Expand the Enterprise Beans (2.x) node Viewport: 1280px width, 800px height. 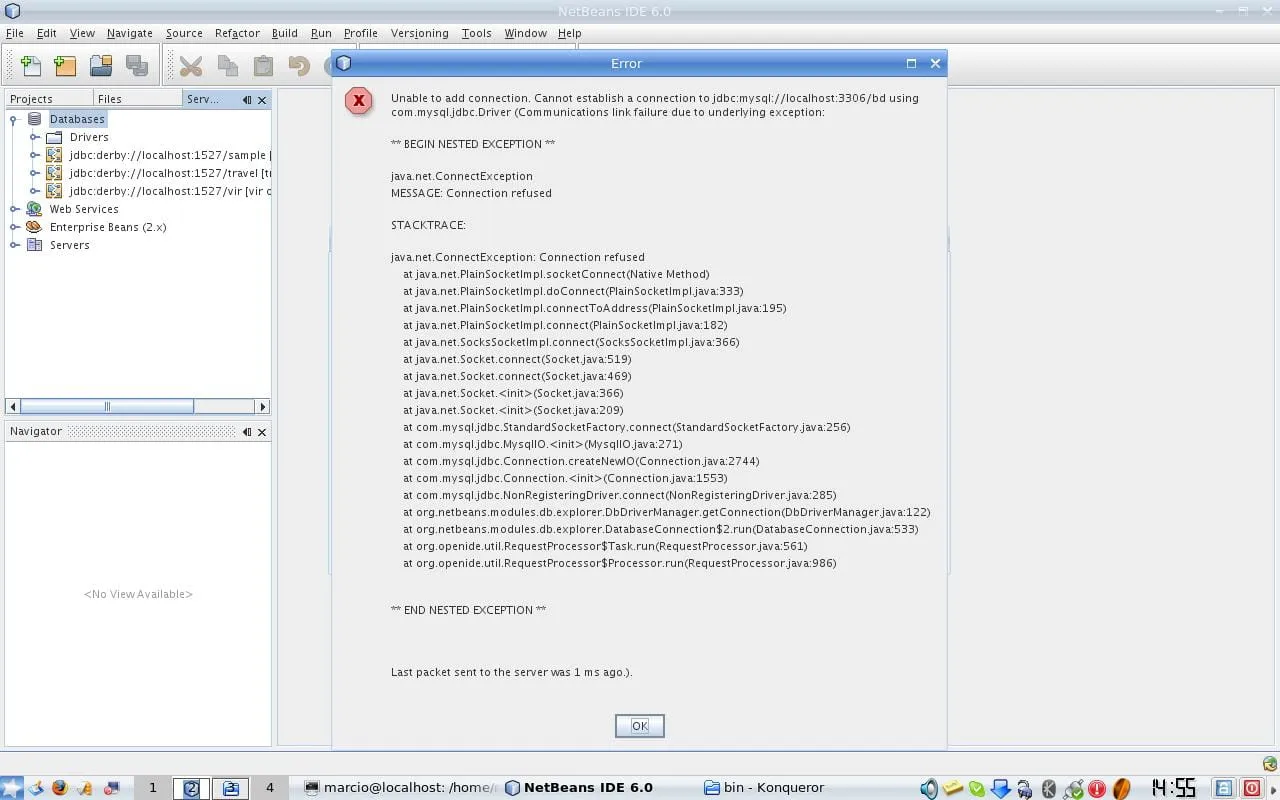tap(15, 227)
